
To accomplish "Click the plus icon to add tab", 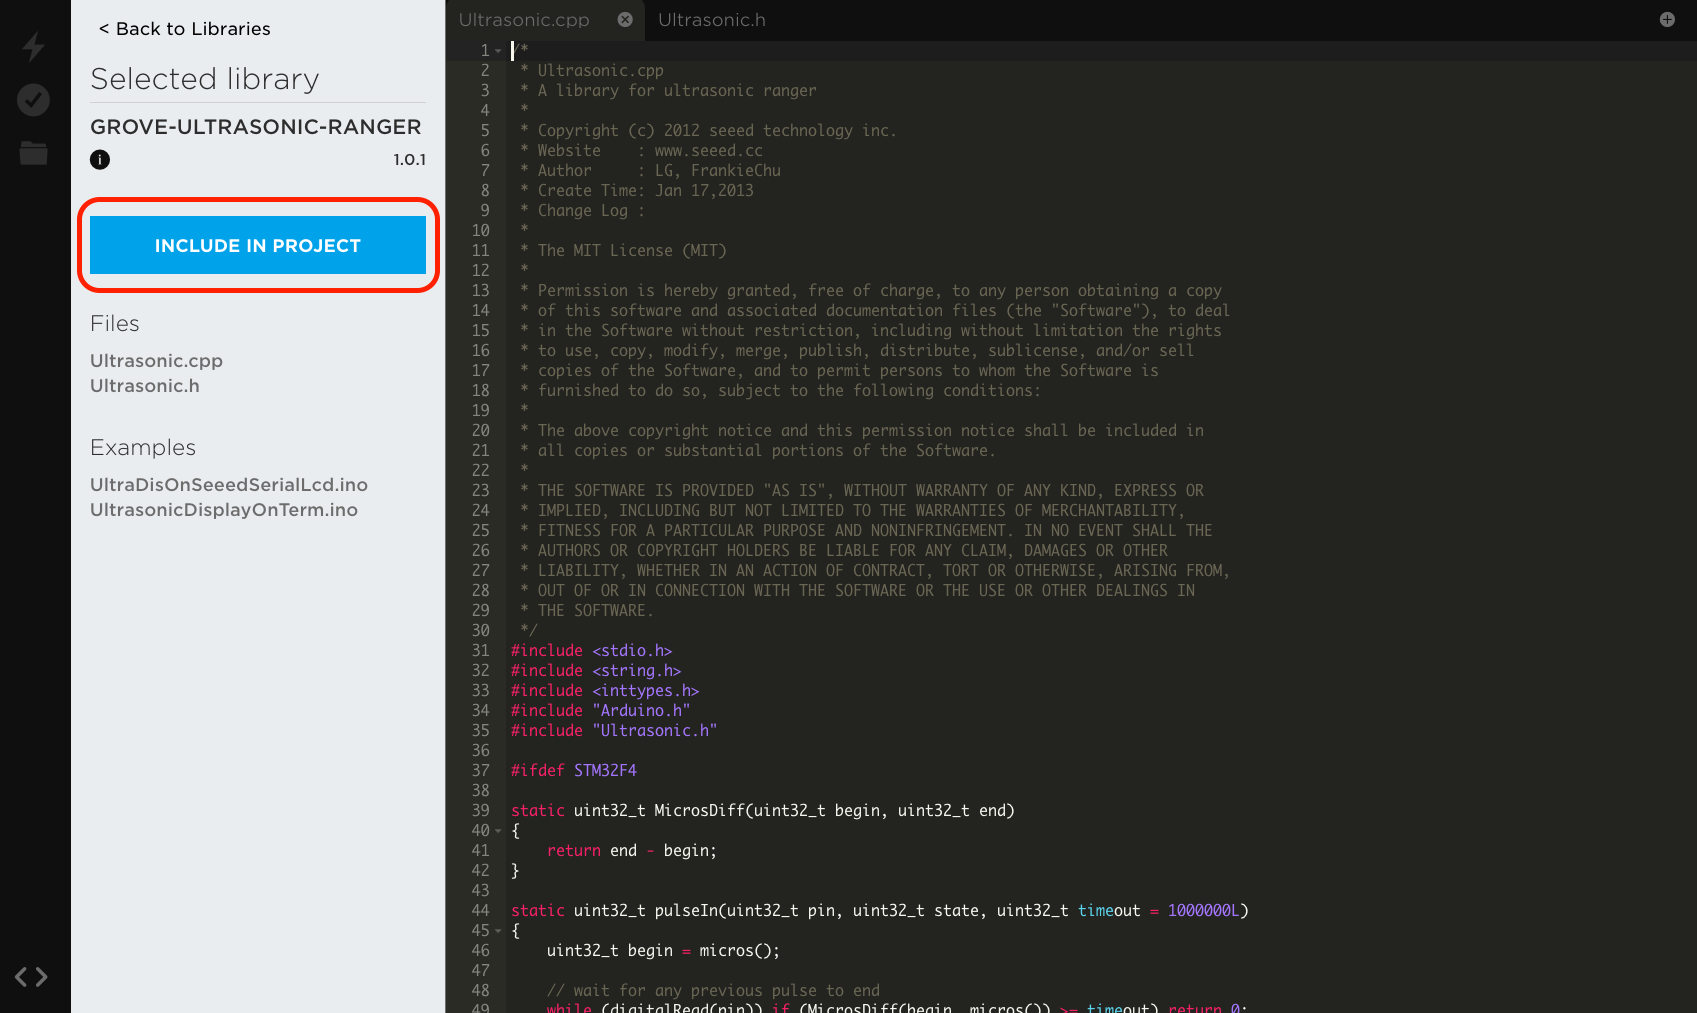I will (x=1666, y=20).
